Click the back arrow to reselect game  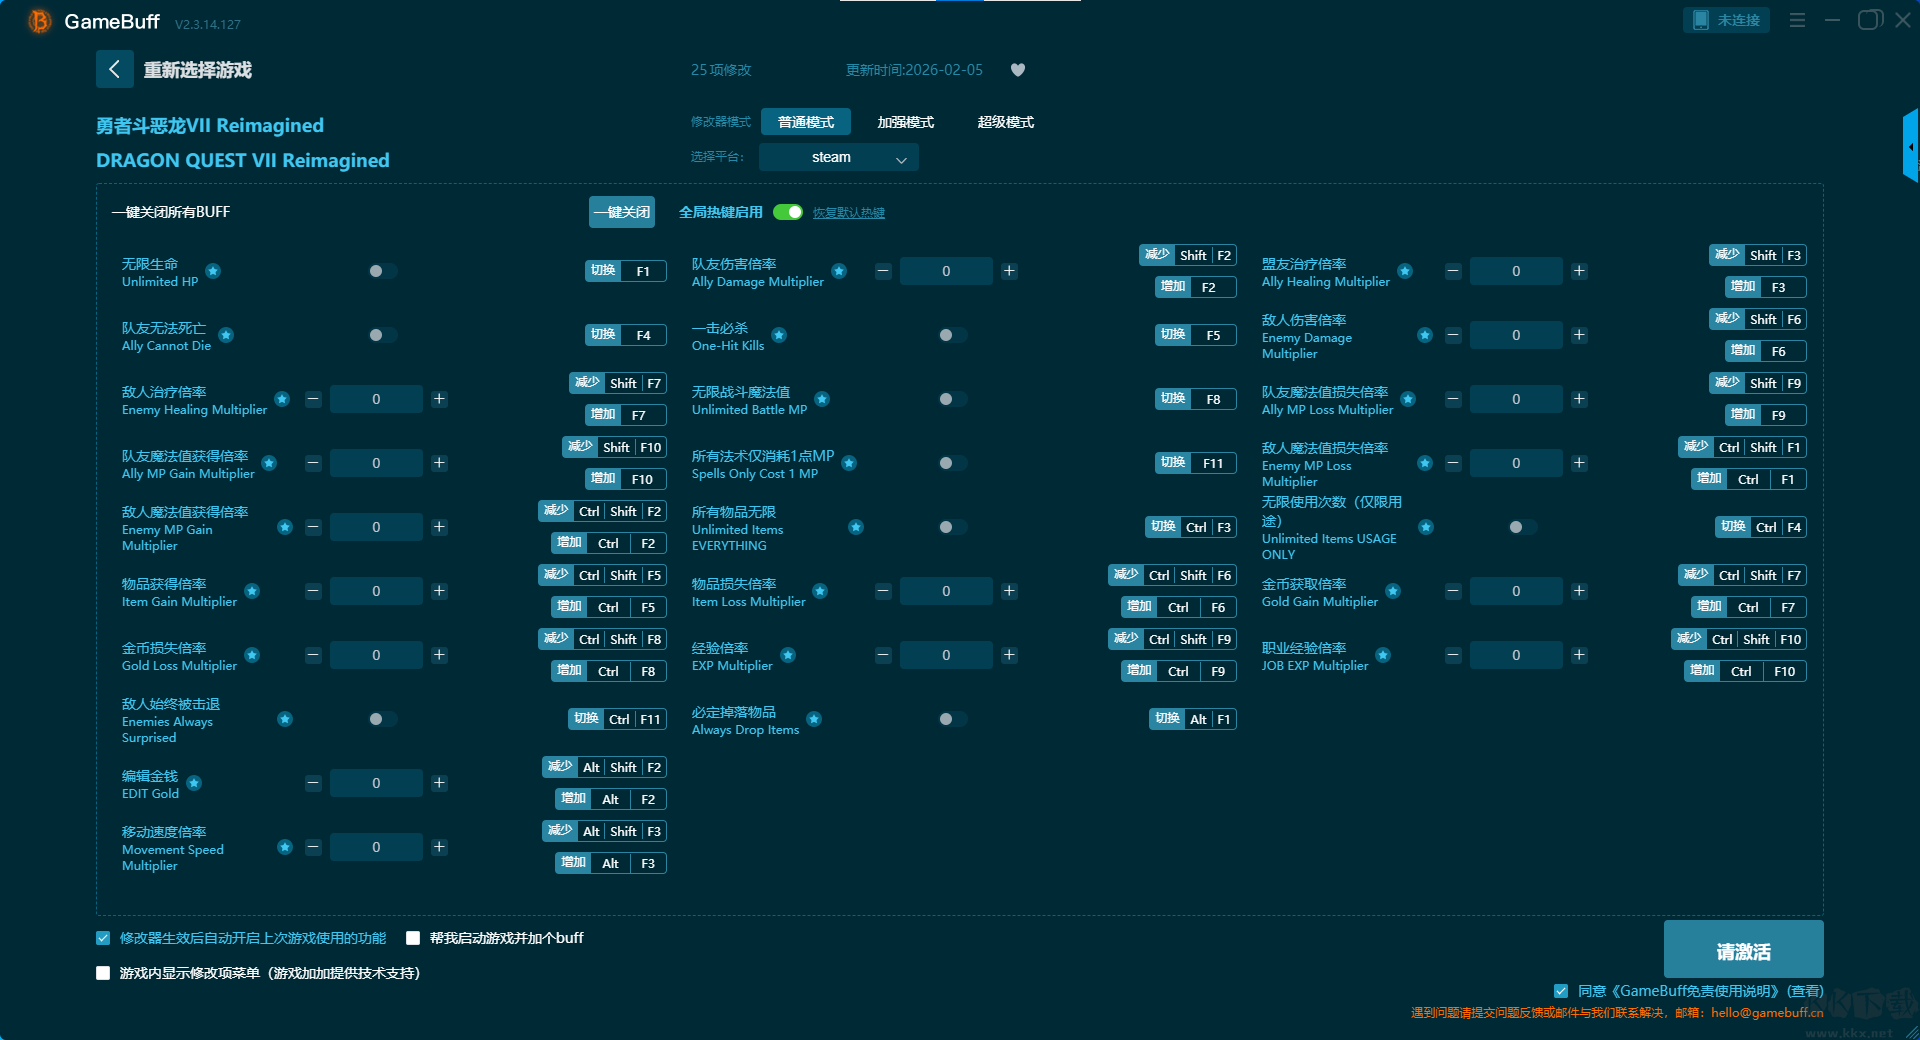(114, 69)
